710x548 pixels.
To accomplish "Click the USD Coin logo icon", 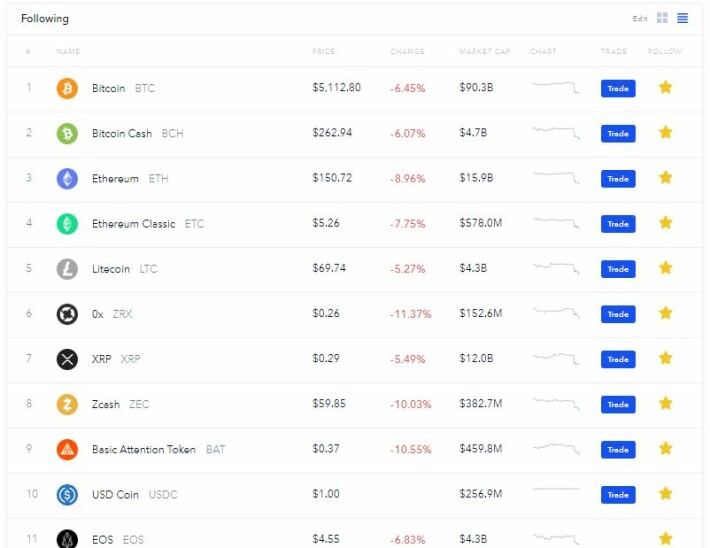I will [67, 495].
